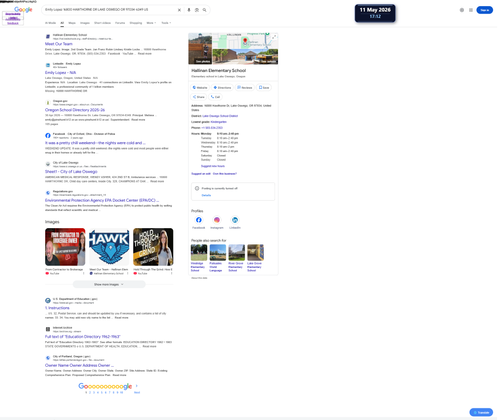Open the Tools dropdown
Screen dimensions: 500x420
(x=166, y=23)
